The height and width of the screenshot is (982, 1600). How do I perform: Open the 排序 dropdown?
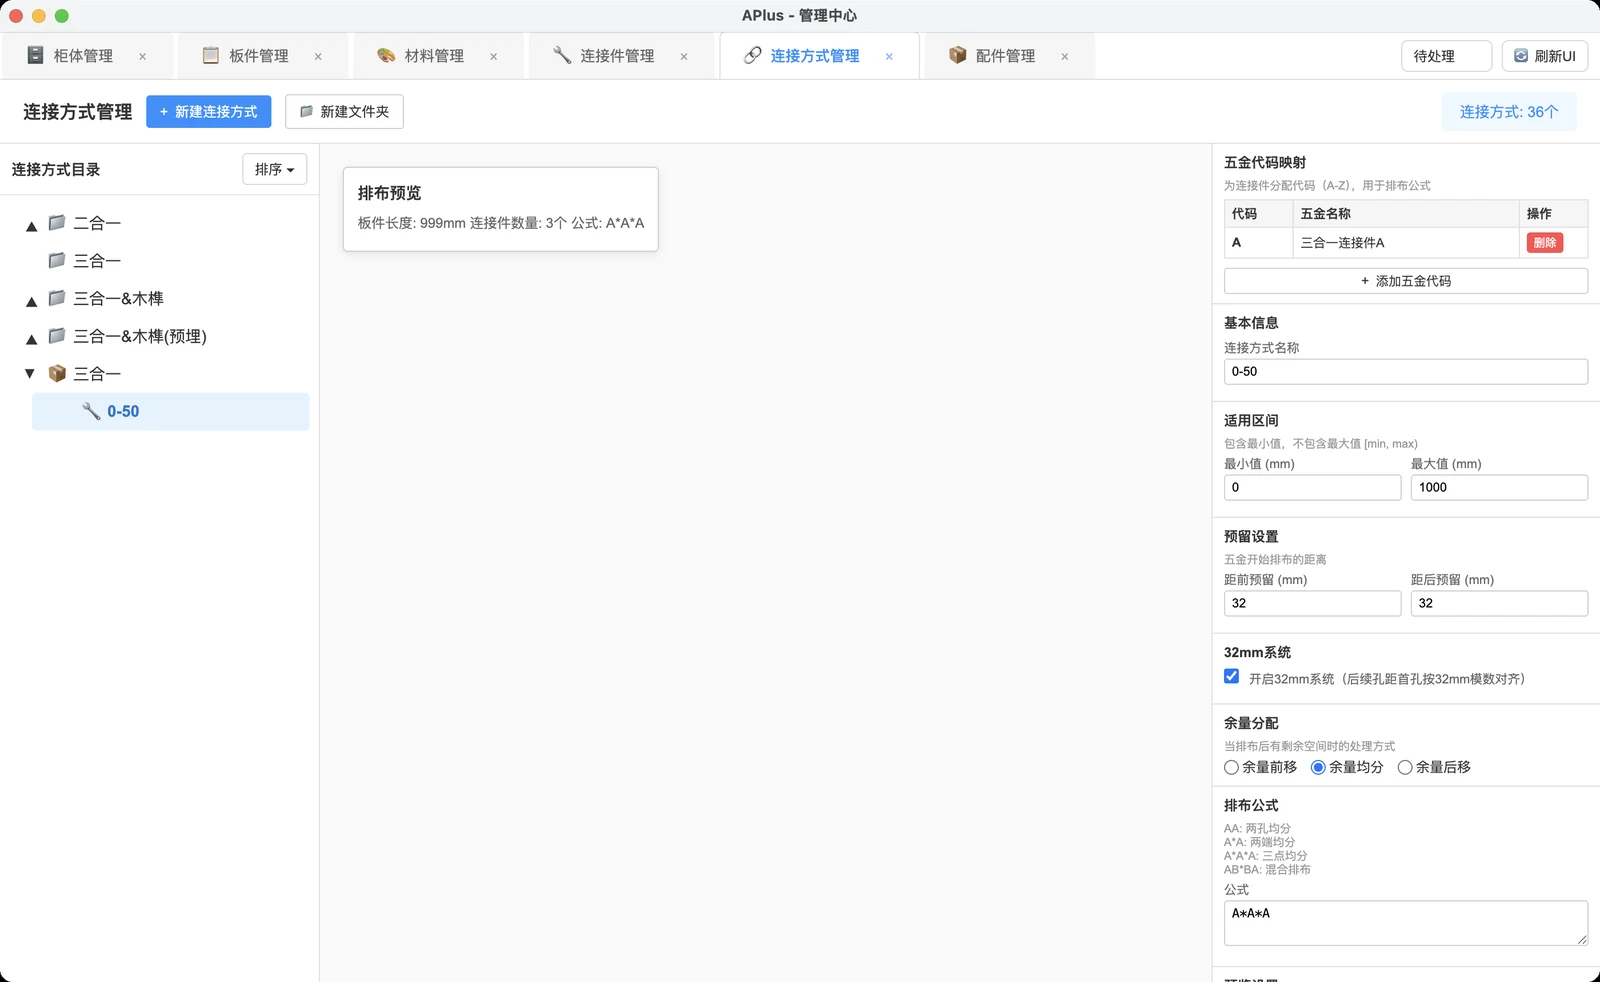(x=274, y=169)
